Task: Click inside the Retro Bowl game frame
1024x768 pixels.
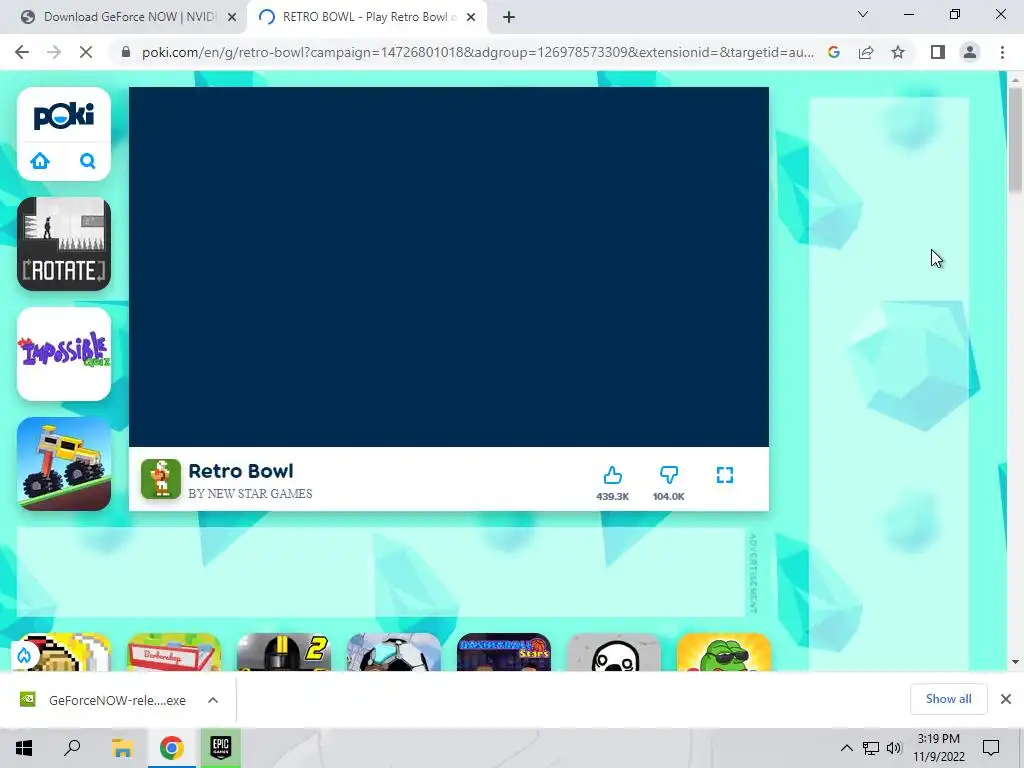Action: point(449,267)
